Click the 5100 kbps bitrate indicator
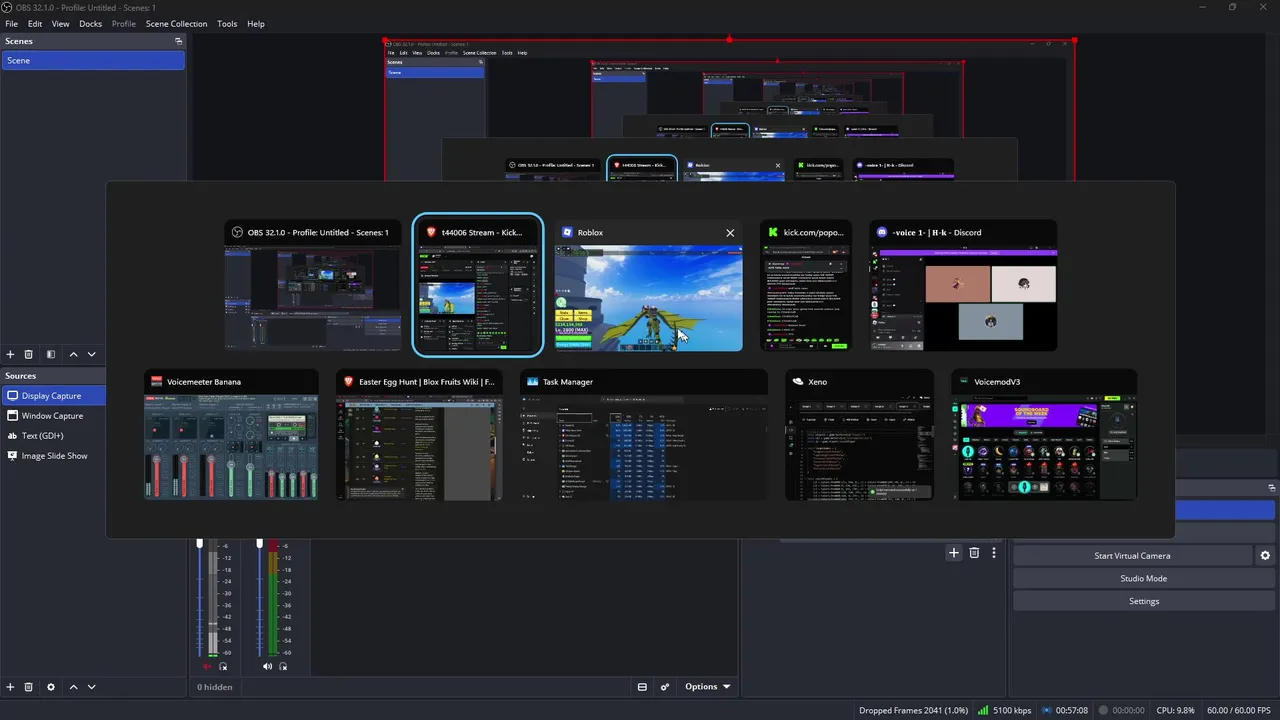Image resolution: width=1280 pixels, height=720 pixels. click(1006, 711)
